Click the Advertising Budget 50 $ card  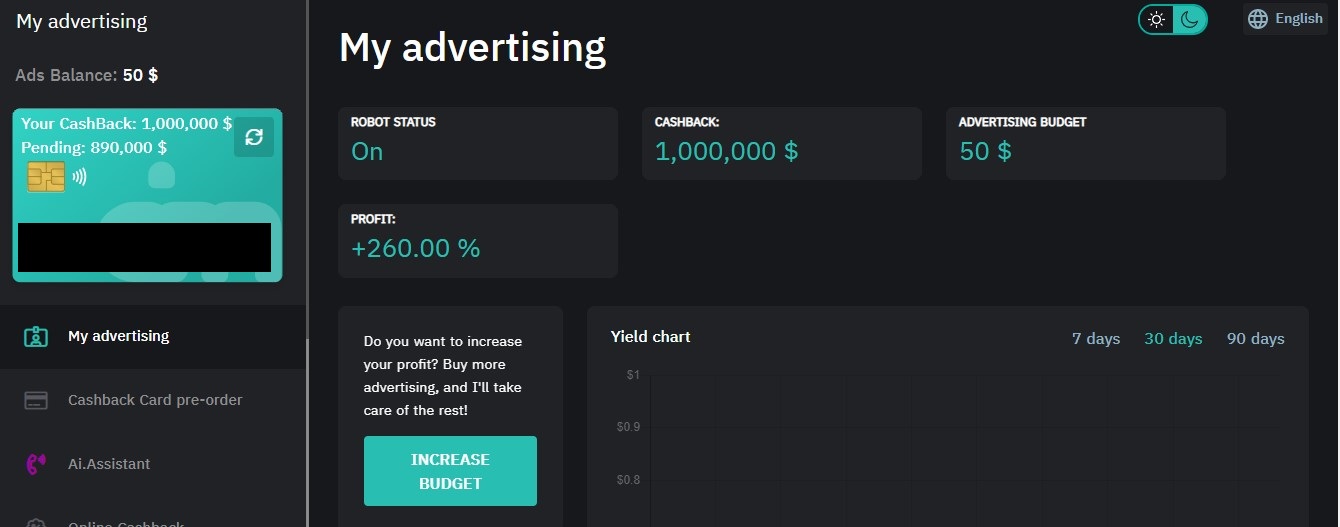pos(1085,143)
